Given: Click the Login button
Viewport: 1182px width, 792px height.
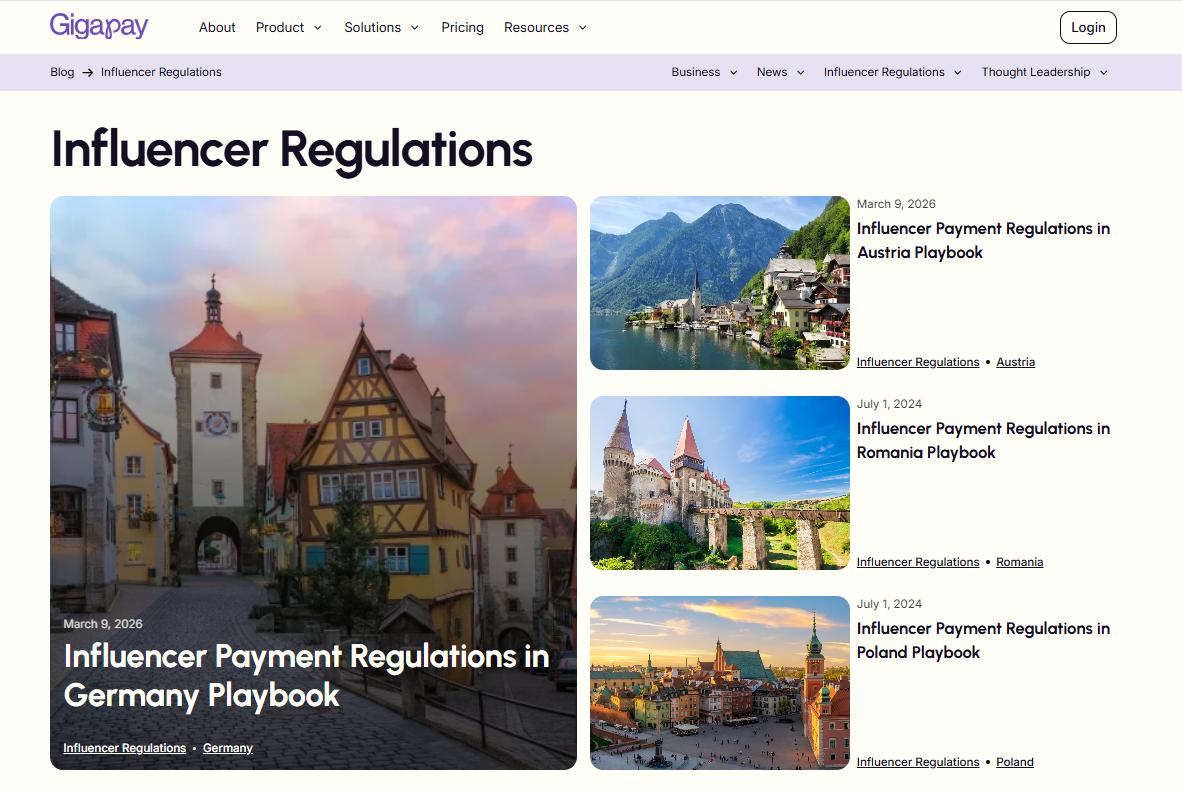Looking at the screenshot, I should 1088,27.
